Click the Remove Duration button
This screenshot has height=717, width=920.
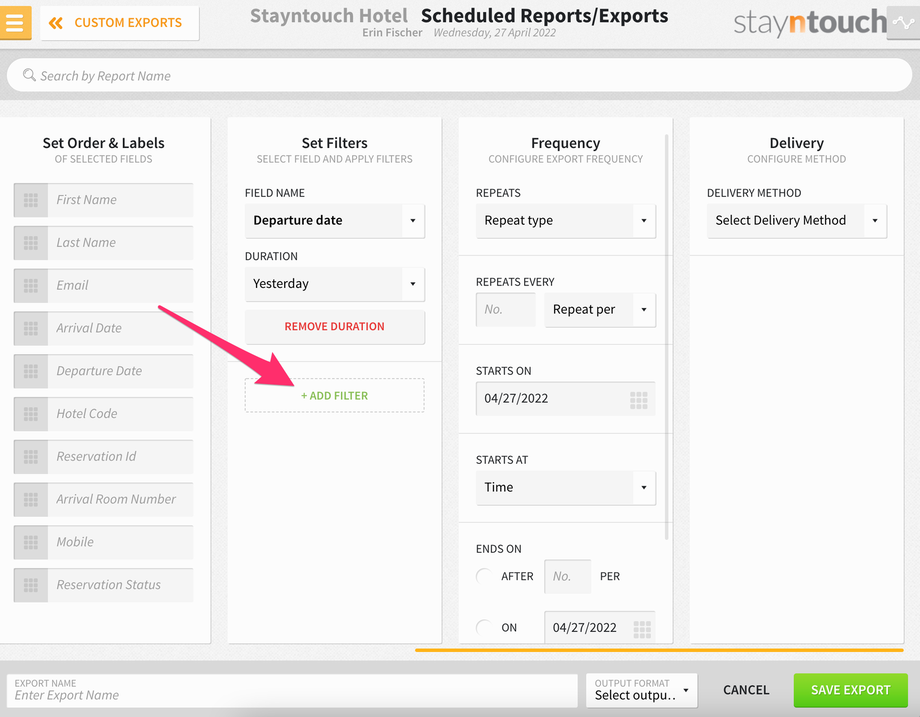(x=334, y=327)
